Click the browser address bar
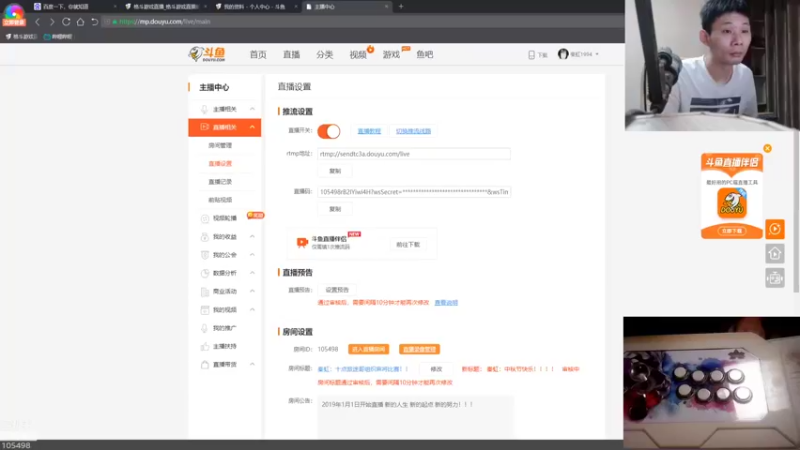800x450 pixels. [x=362, y=22]
